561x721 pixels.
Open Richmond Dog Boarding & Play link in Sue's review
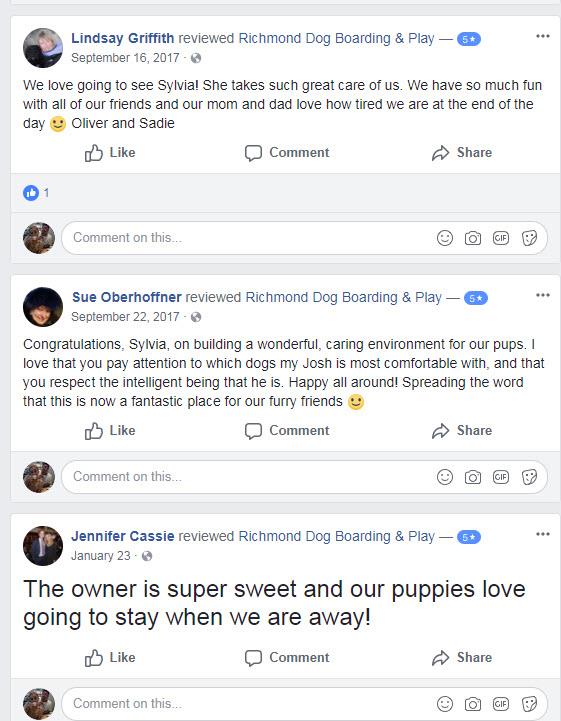click(x=343, y=298)
